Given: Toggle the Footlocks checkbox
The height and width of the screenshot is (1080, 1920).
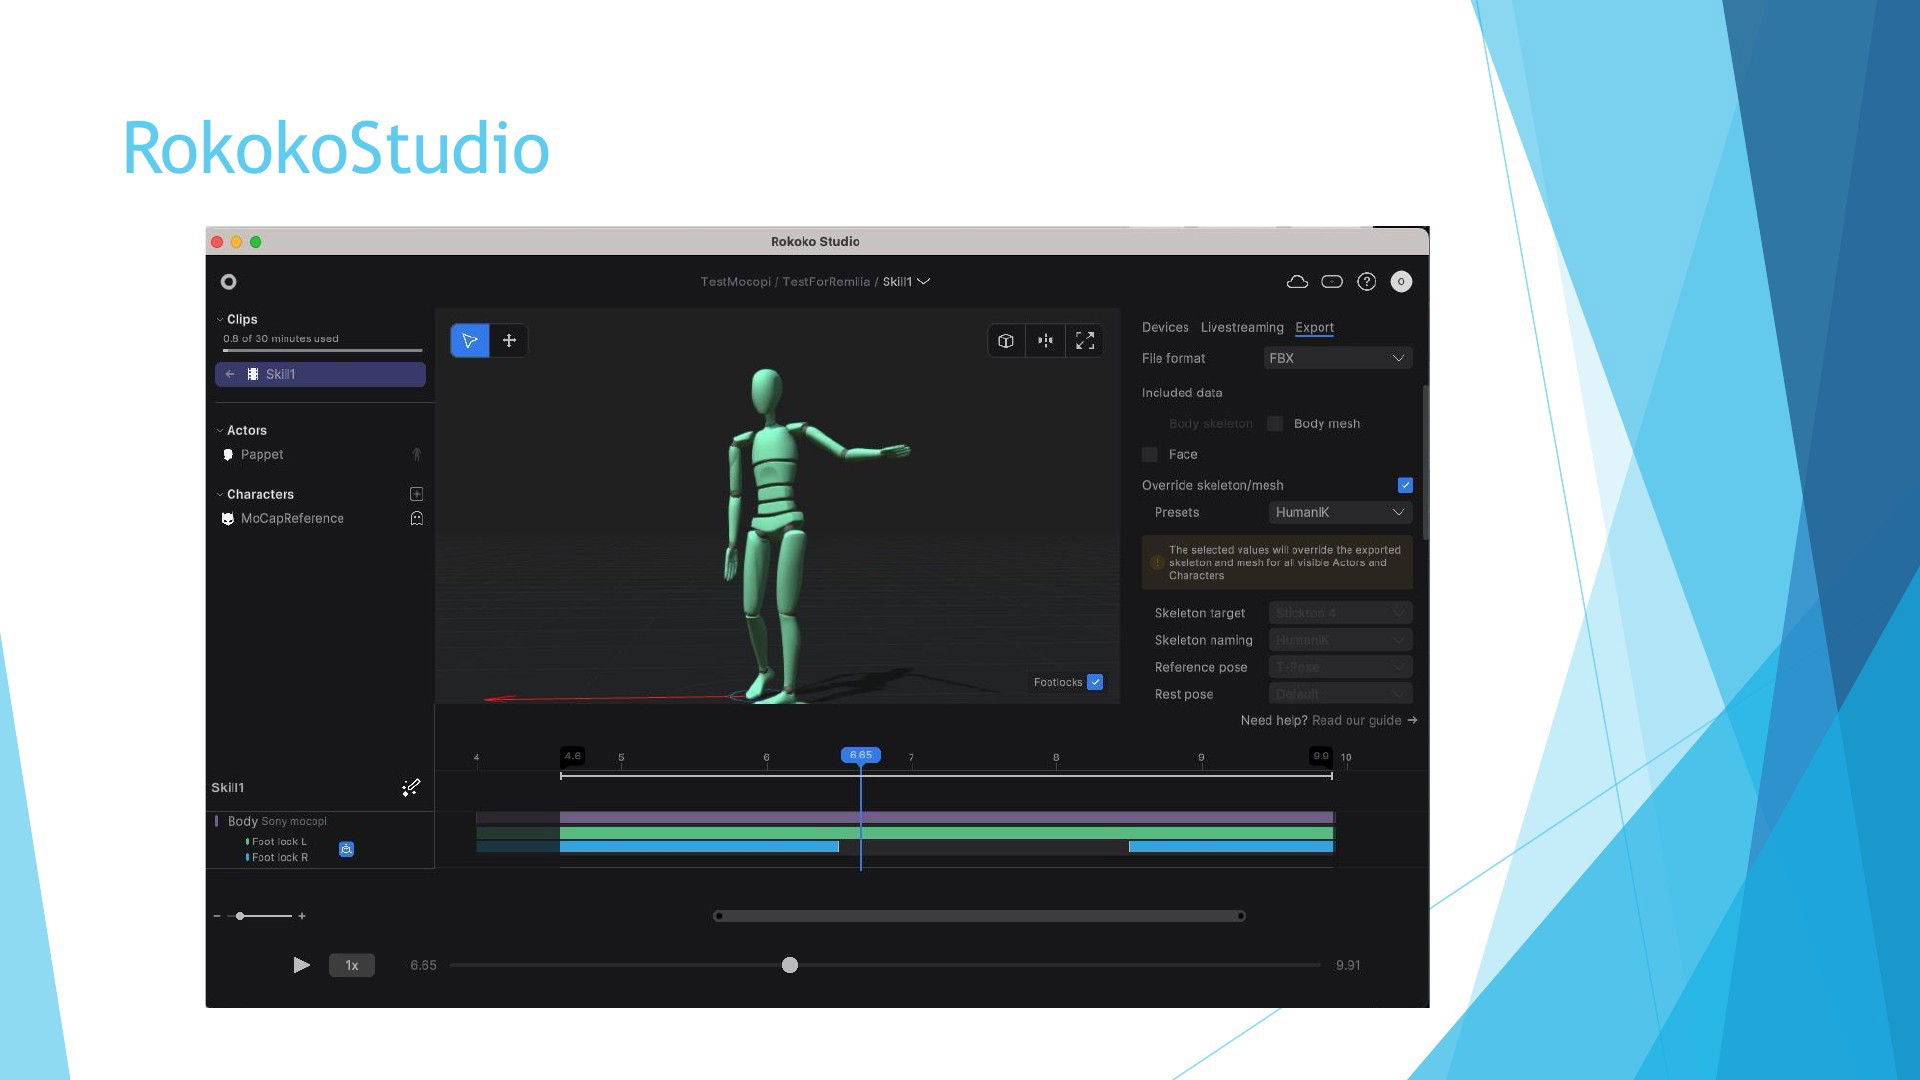Looking at the screenshot, I should pos(1095,682).
